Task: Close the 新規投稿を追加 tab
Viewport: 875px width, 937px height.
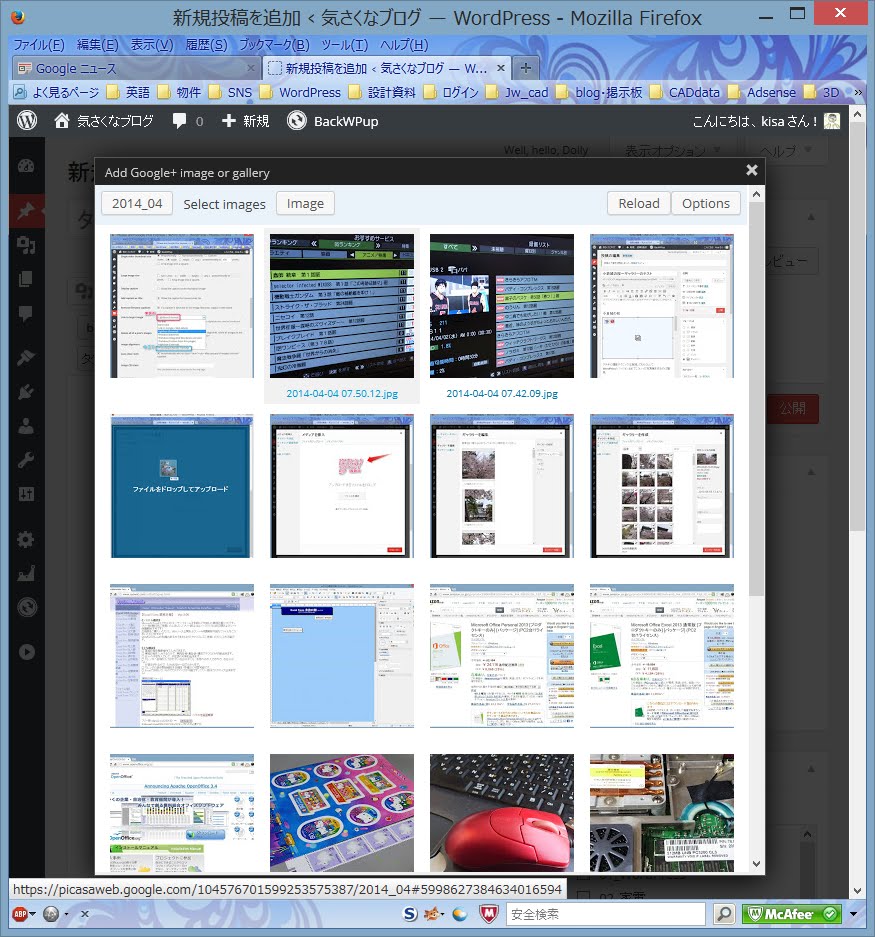Action: coord(501,68)
